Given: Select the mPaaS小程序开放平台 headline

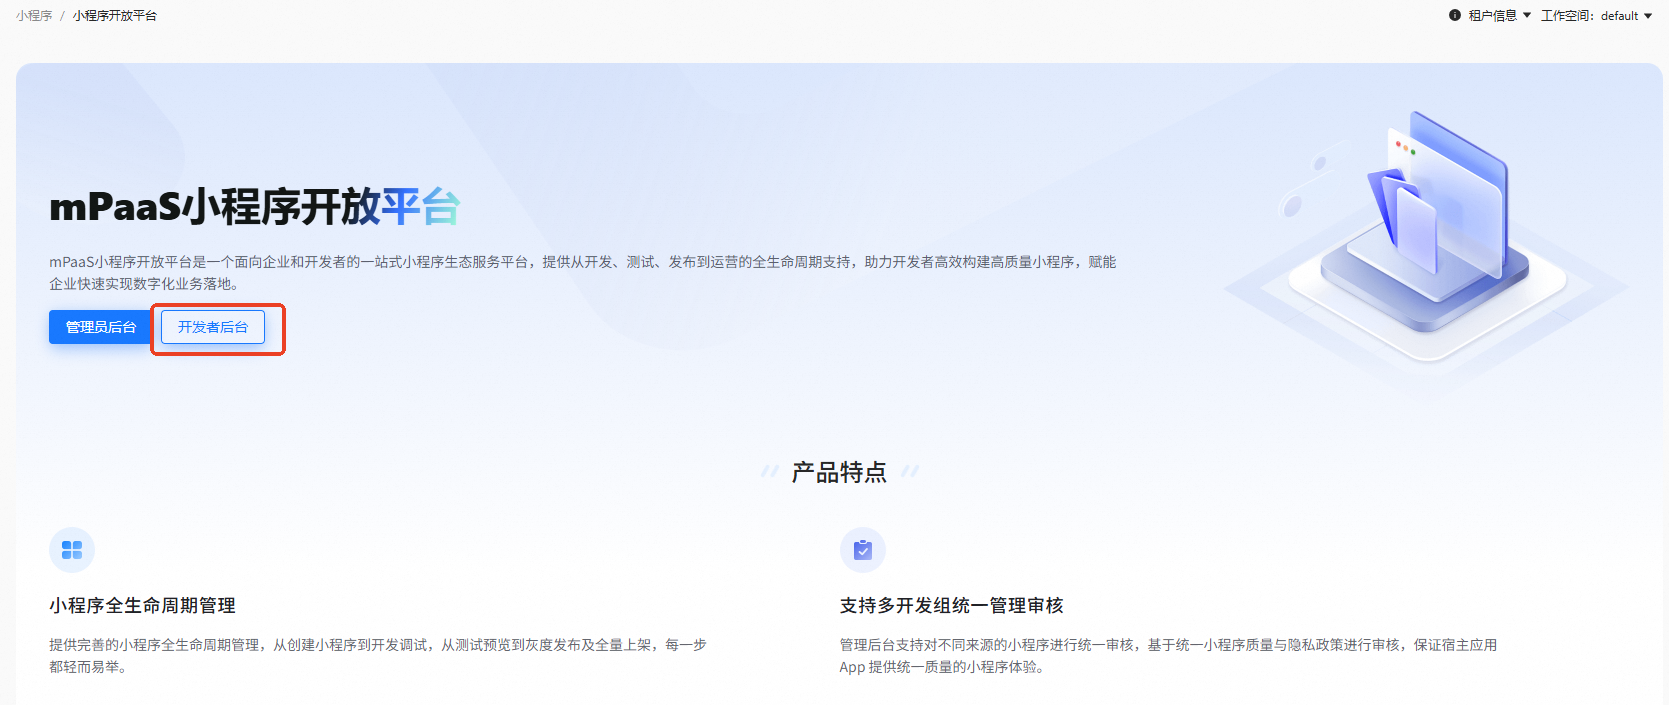Looking at the screenshot, I should pos(254,207).
